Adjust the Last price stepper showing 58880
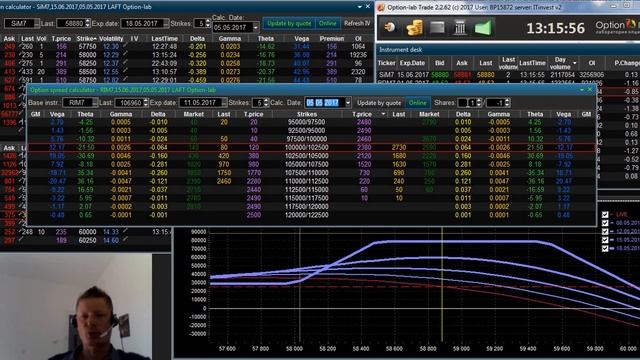 (x=87, y=24)
